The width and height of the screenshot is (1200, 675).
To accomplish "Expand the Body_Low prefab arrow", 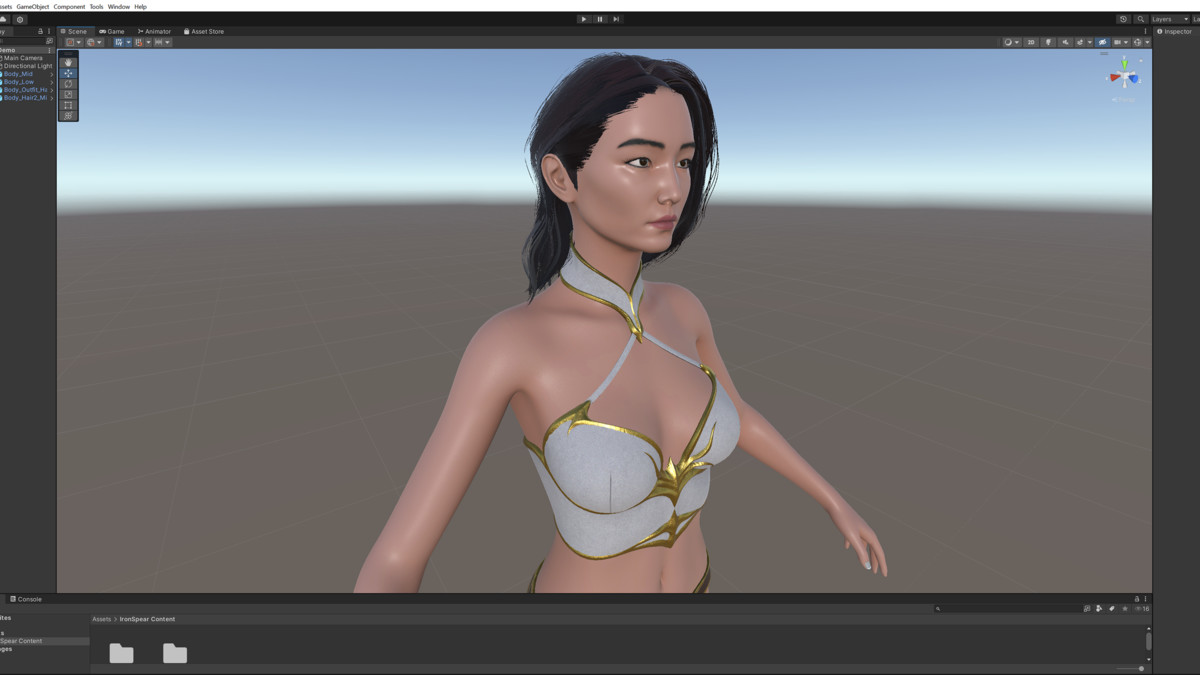I will tap(52, 82).
